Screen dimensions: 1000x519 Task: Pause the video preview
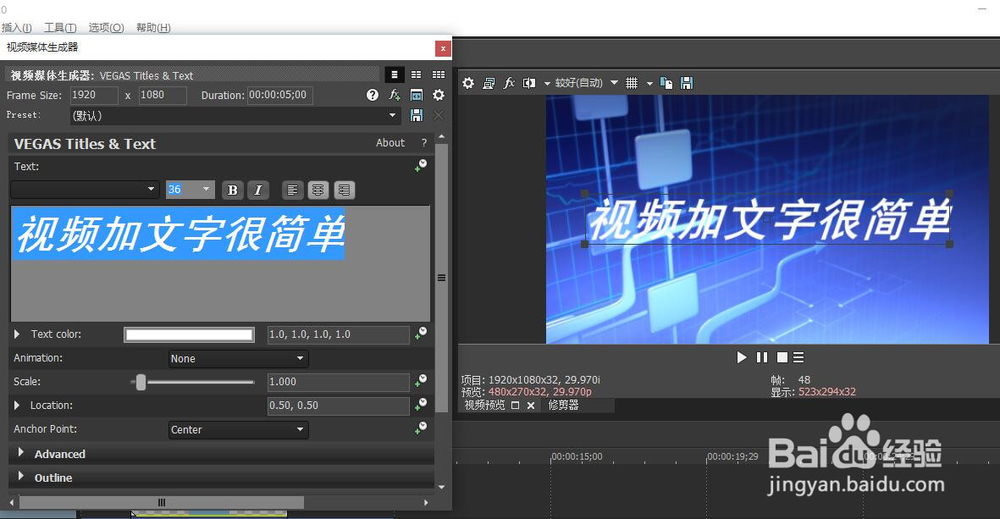tap(761, 357)
